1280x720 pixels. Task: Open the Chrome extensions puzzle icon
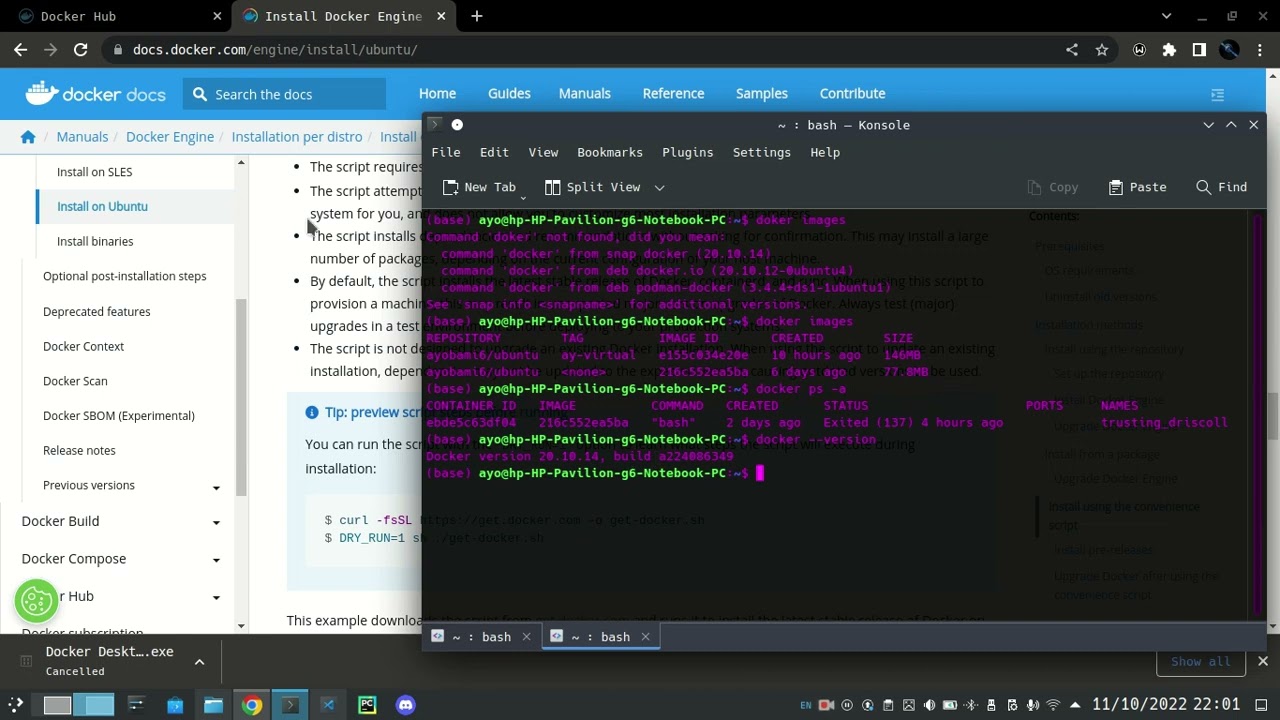(1169, 49)
